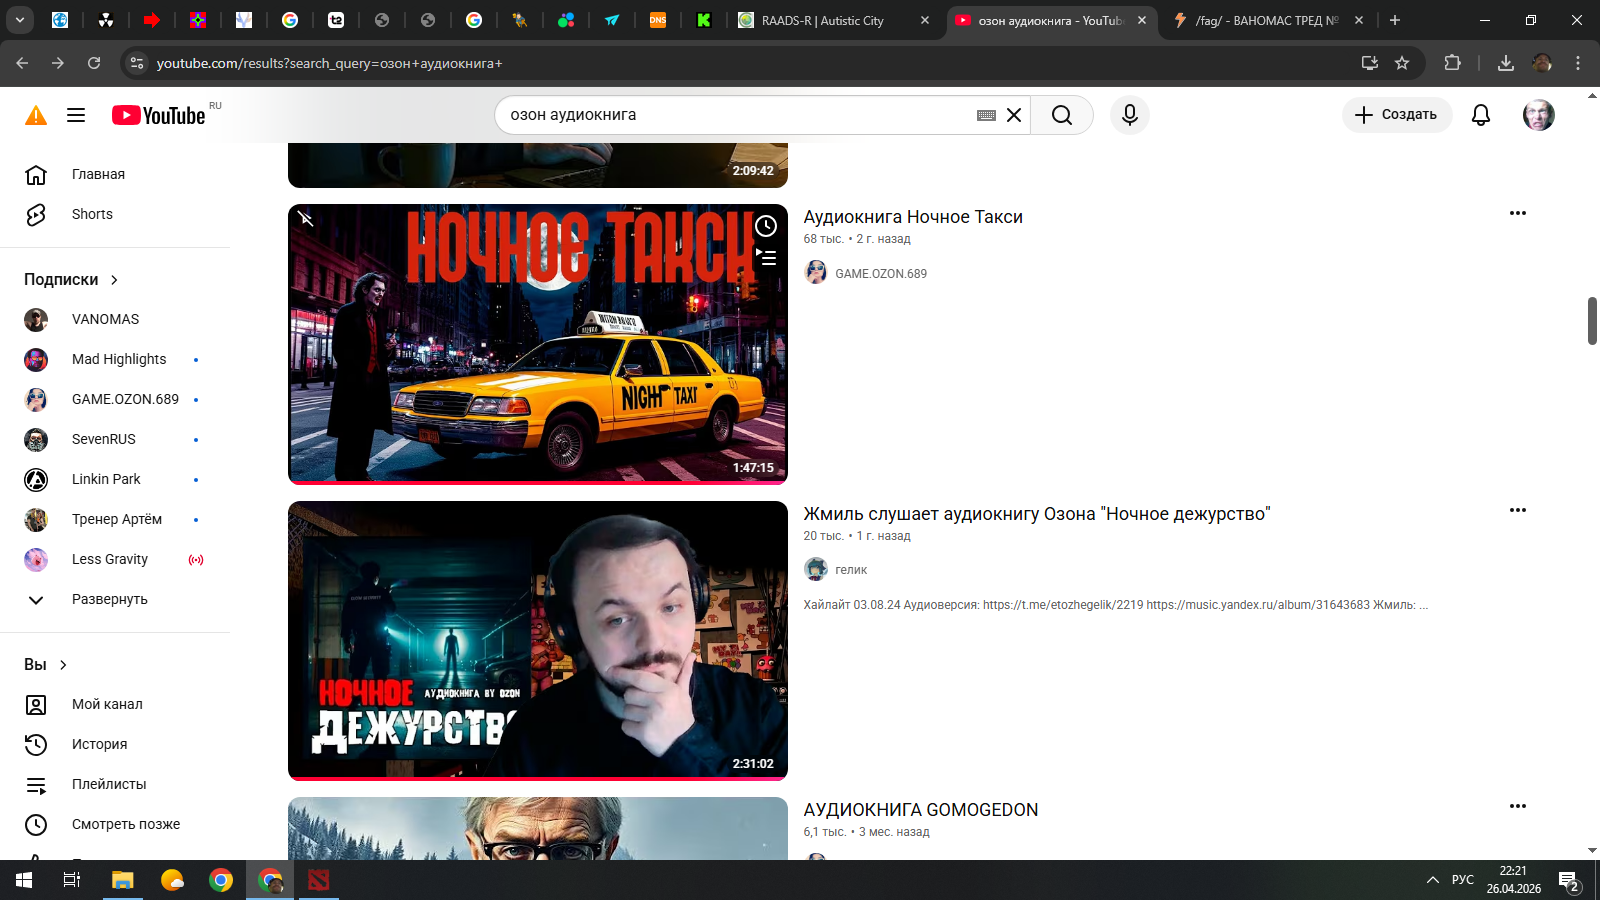Viewport: 1600px width, 900px height.
Task: Bookmark this page with the star
Action: pos(1402,63)
